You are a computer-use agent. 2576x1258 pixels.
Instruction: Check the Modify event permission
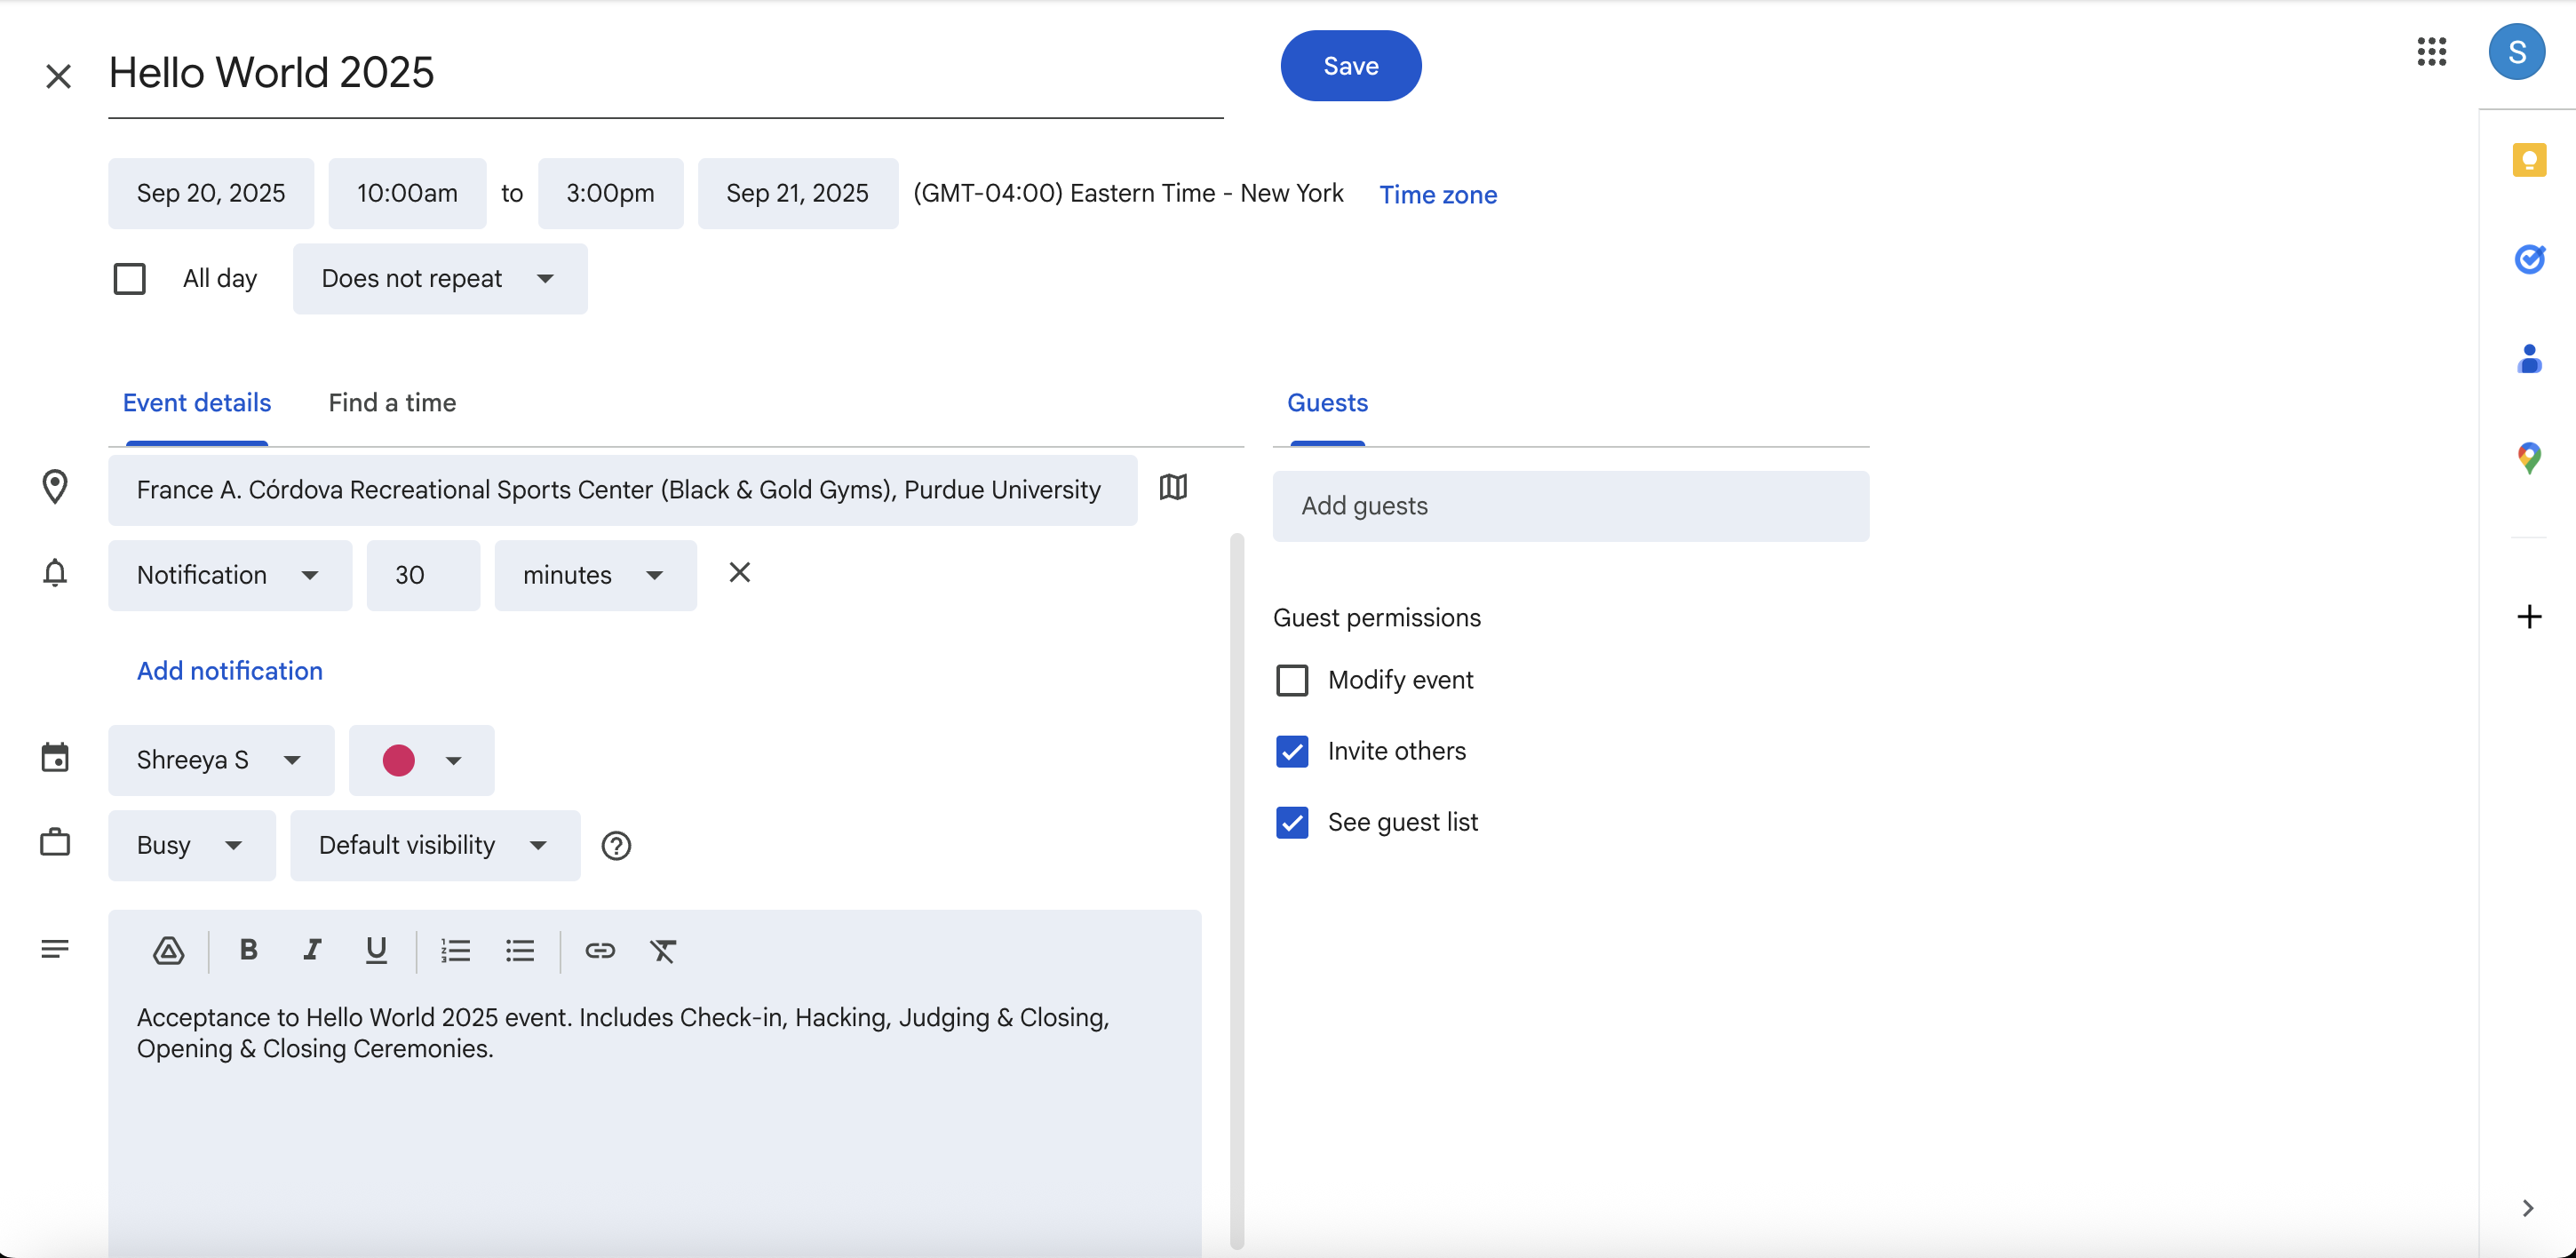tap(1292, 680)
